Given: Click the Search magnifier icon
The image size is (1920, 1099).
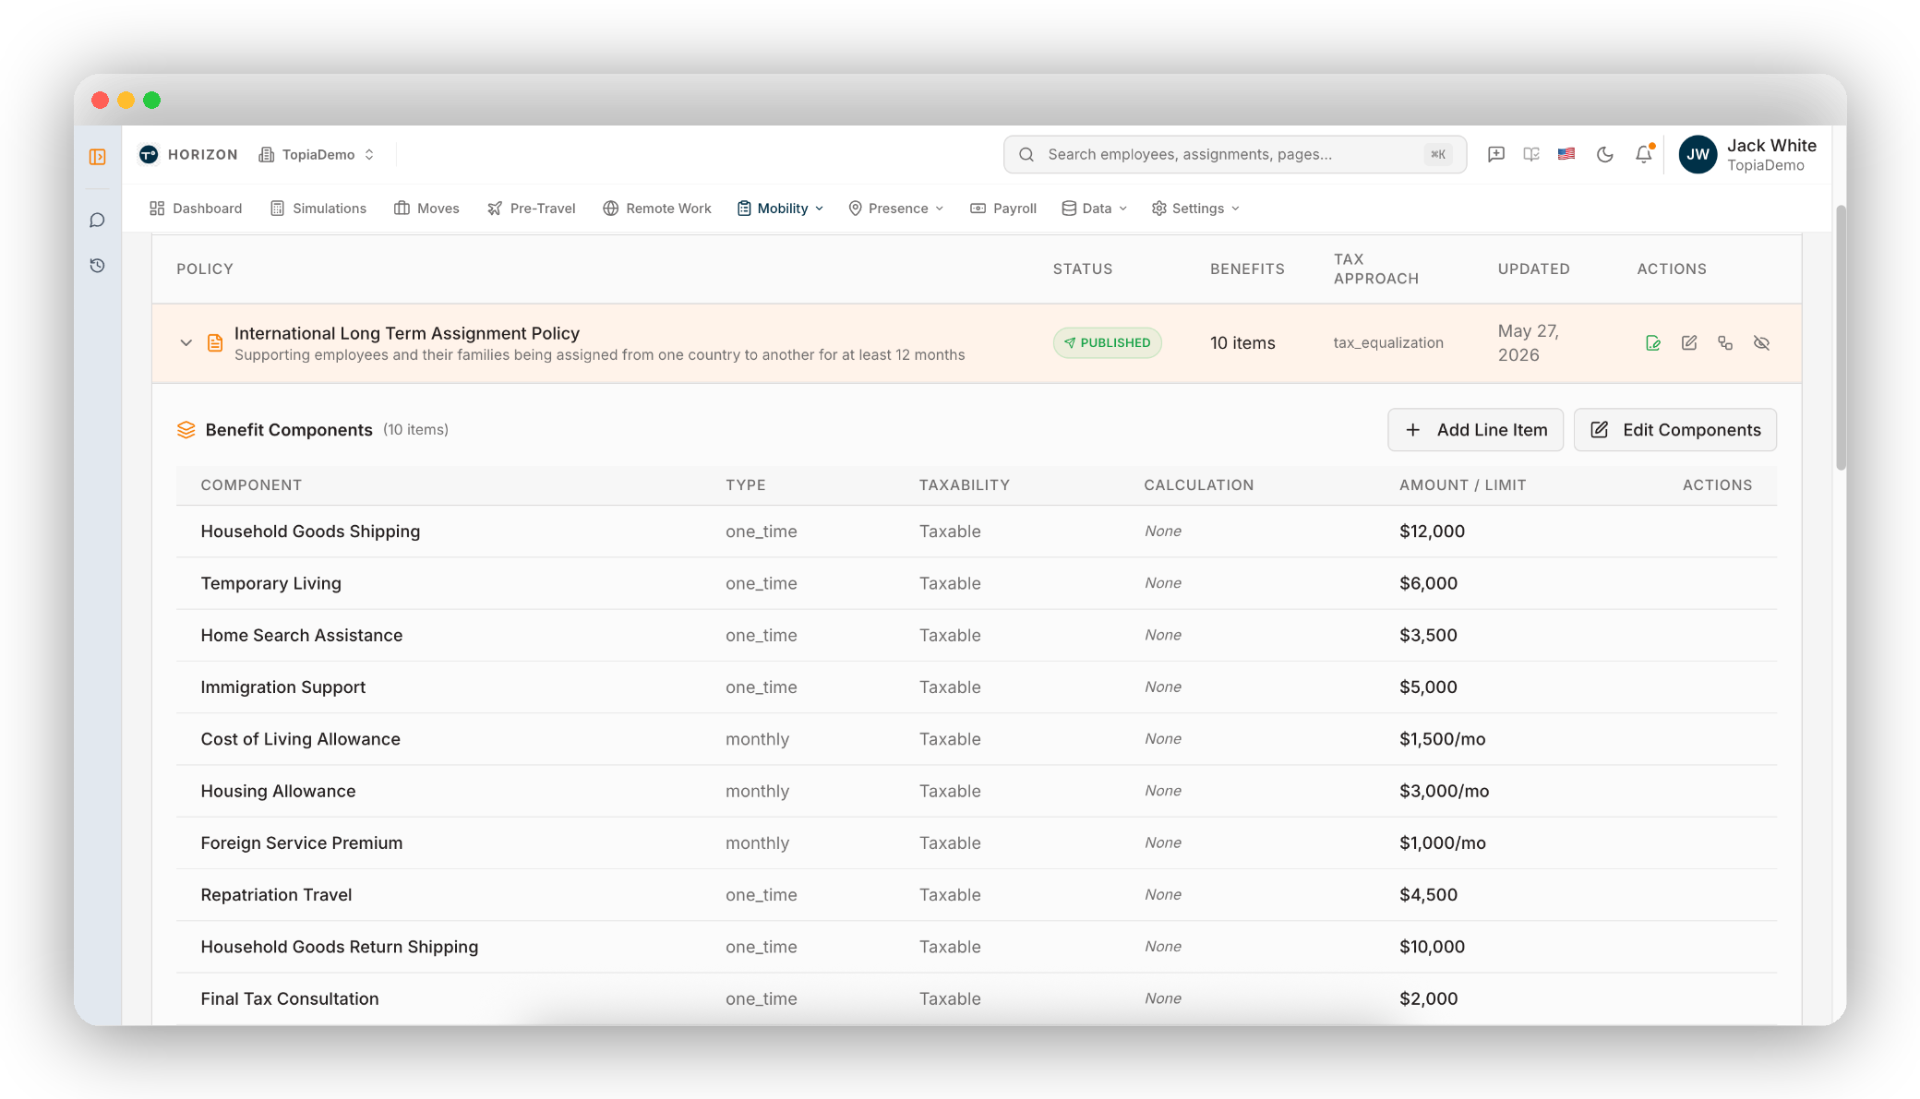Looking at the screenshot, I should [1026, 154].
